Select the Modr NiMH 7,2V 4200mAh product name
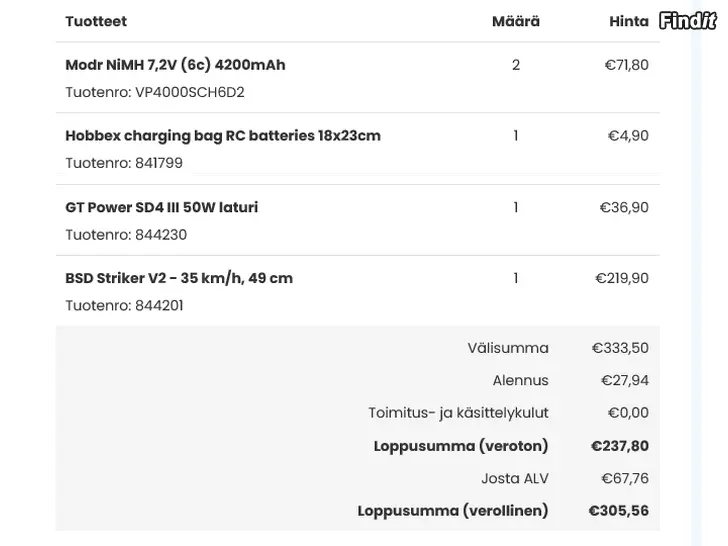This screenshot has height=546, width=728. [x=175, y=65]
